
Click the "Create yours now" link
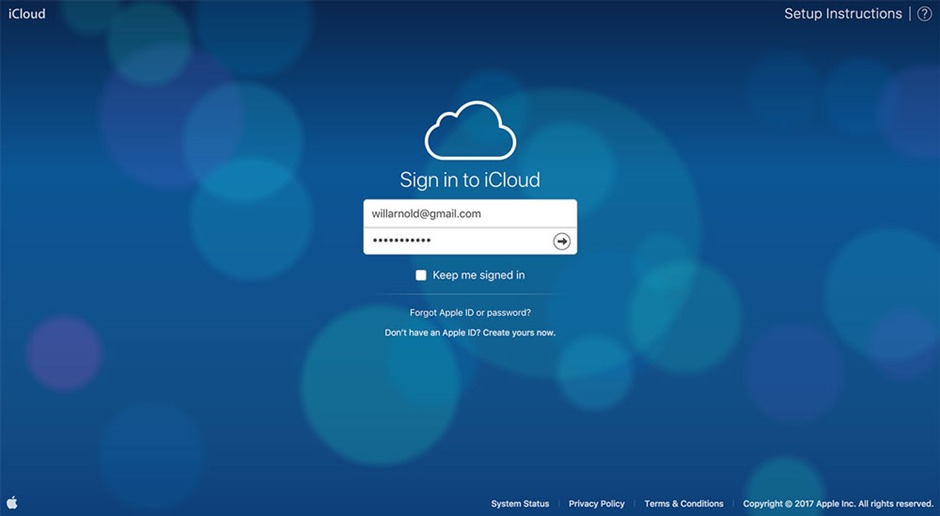click(x=519, y=332)
